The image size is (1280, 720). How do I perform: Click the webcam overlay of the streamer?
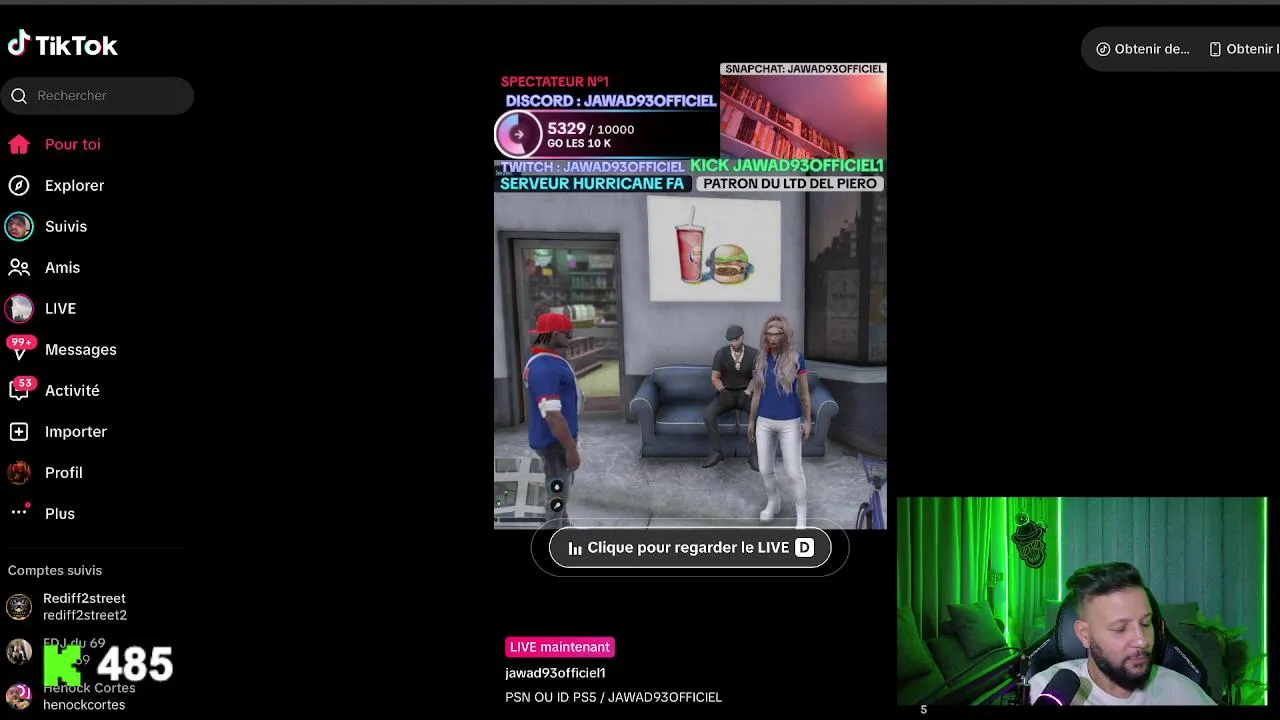click(1081, 601)
